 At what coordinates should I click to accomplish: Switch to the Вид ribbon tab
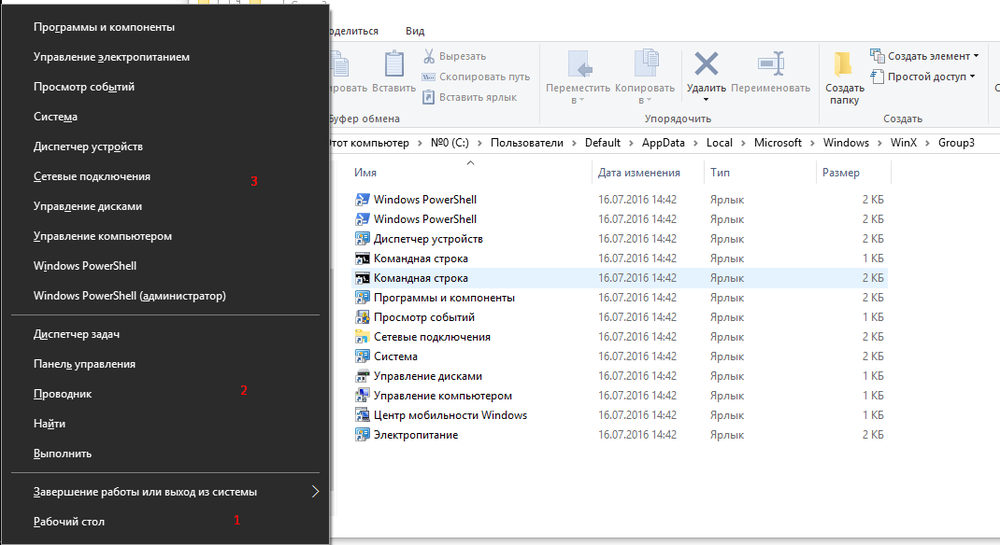click(x=415, y=31)
